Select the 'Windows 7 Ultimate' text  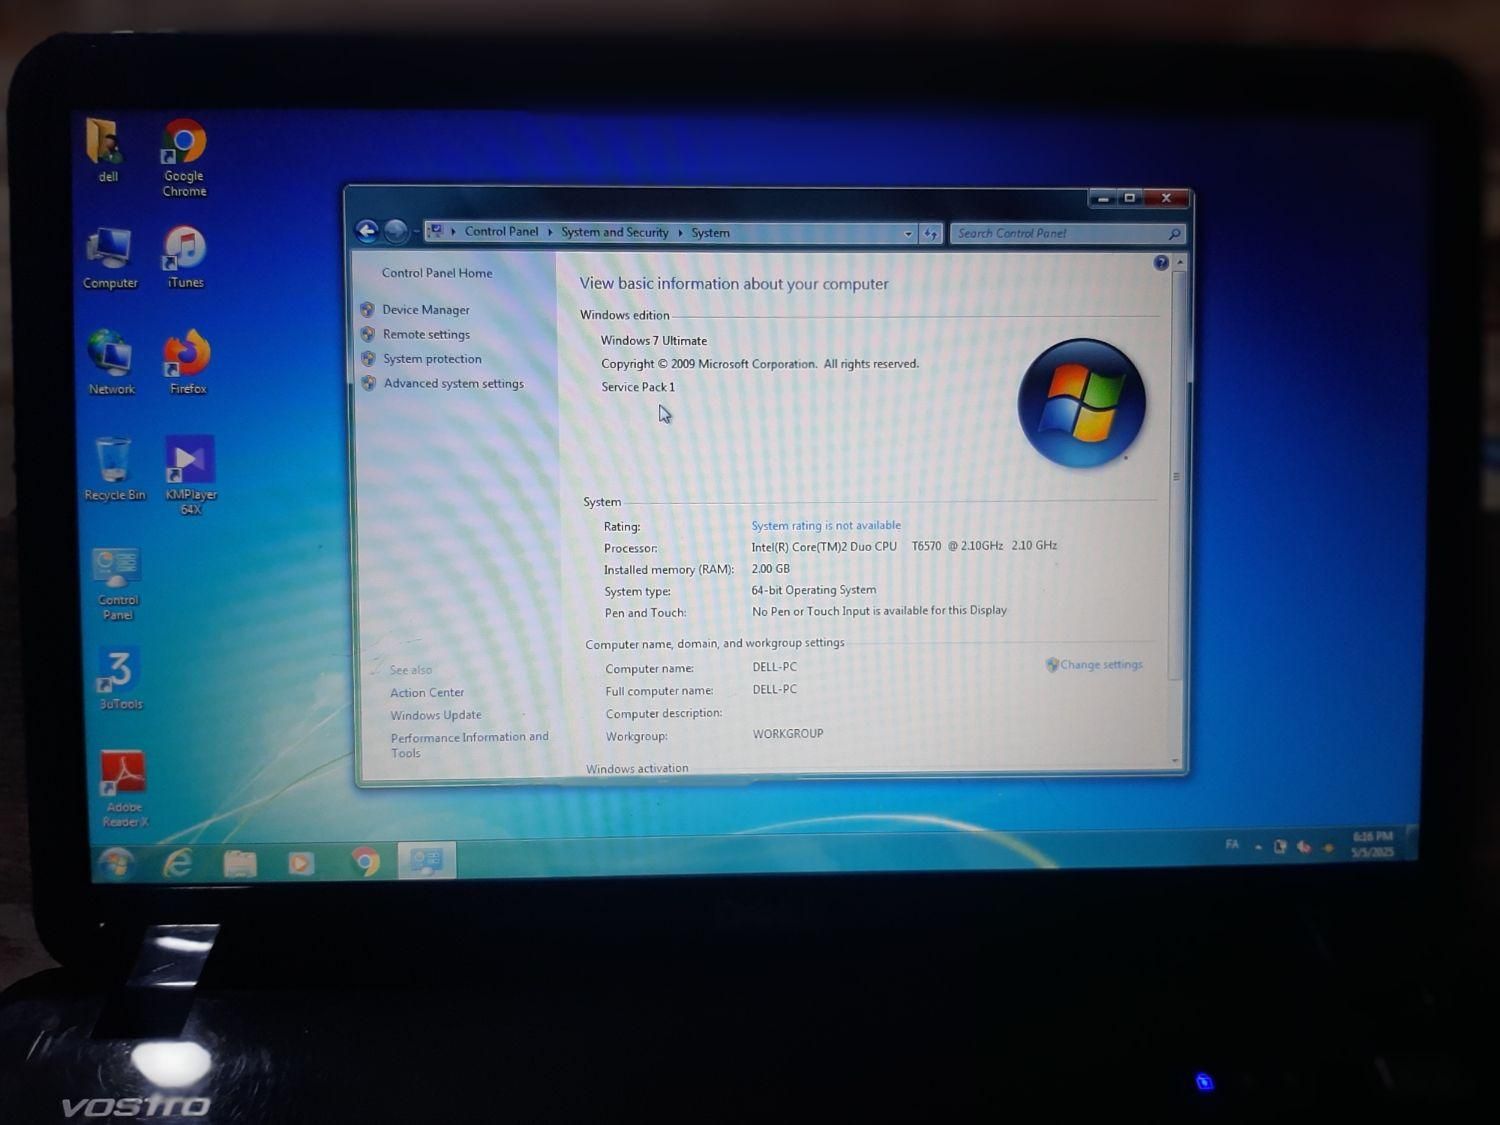coord(653,341)
